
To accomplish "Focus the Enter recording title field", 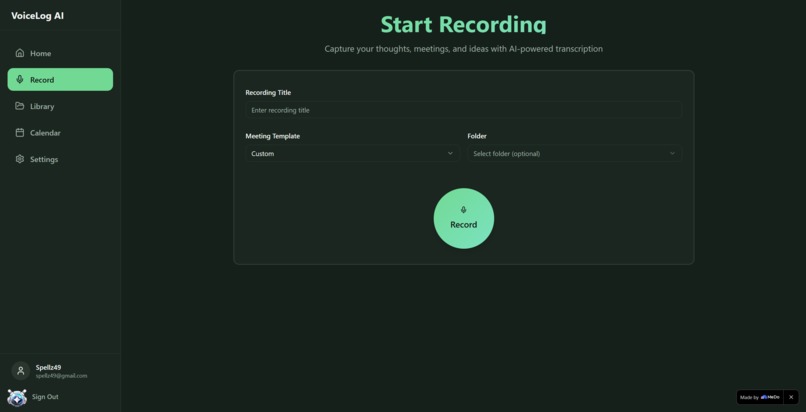I will pyautogui.click(x=464, y=110).
